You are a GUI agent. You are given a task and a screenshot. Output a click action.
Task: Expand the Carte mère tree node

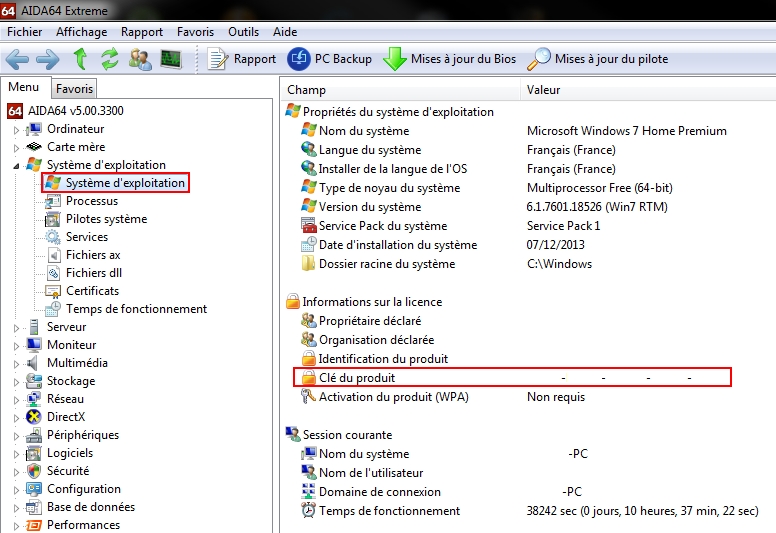point(16,148)
